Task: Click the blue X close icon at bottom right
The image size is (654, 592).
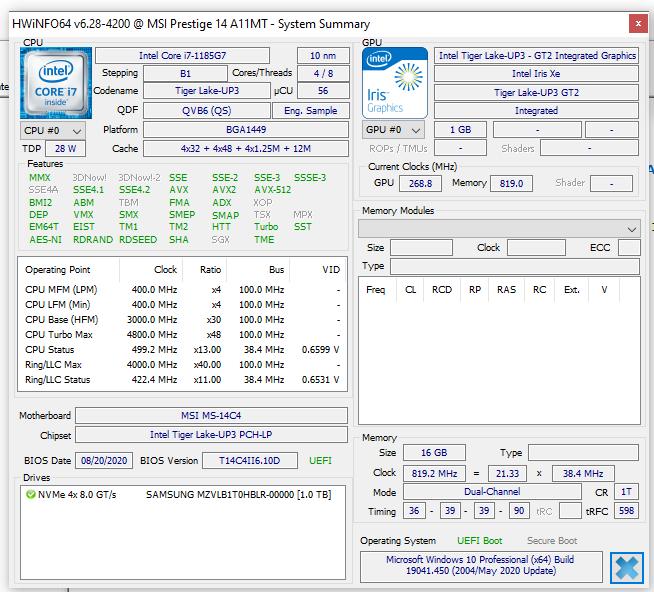Action: point(625,566)
